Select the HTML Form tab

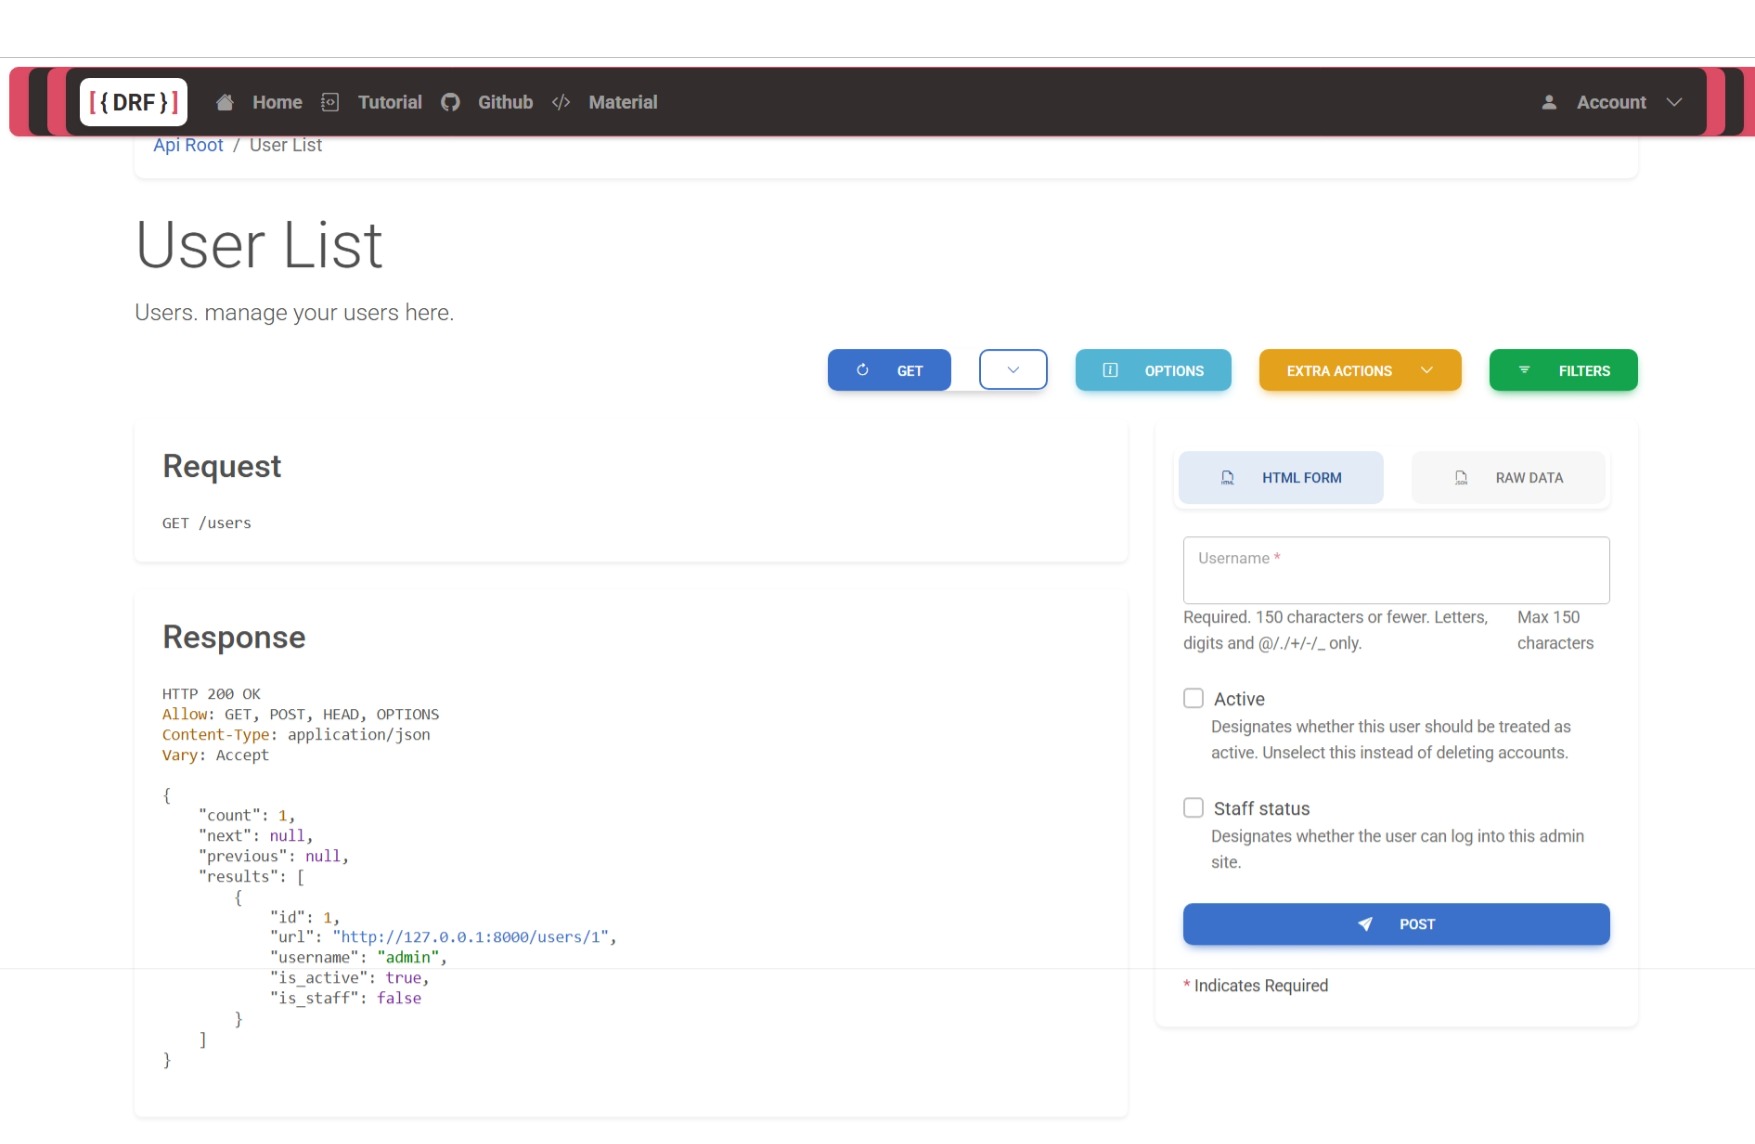pos(1281,478)
